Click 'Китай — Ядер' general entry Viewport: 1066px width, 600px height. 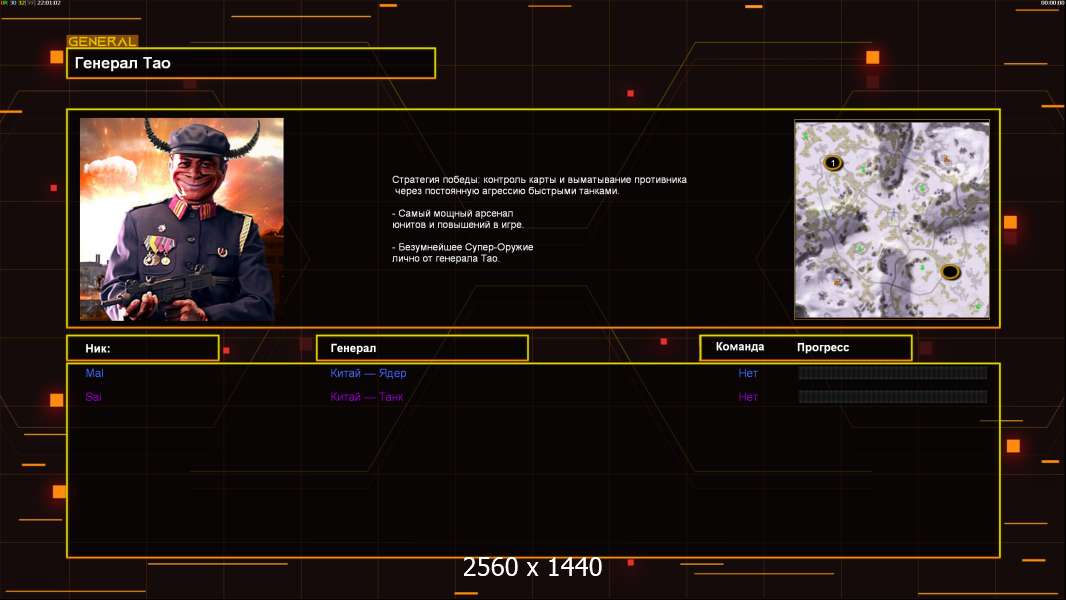(368, 373)
